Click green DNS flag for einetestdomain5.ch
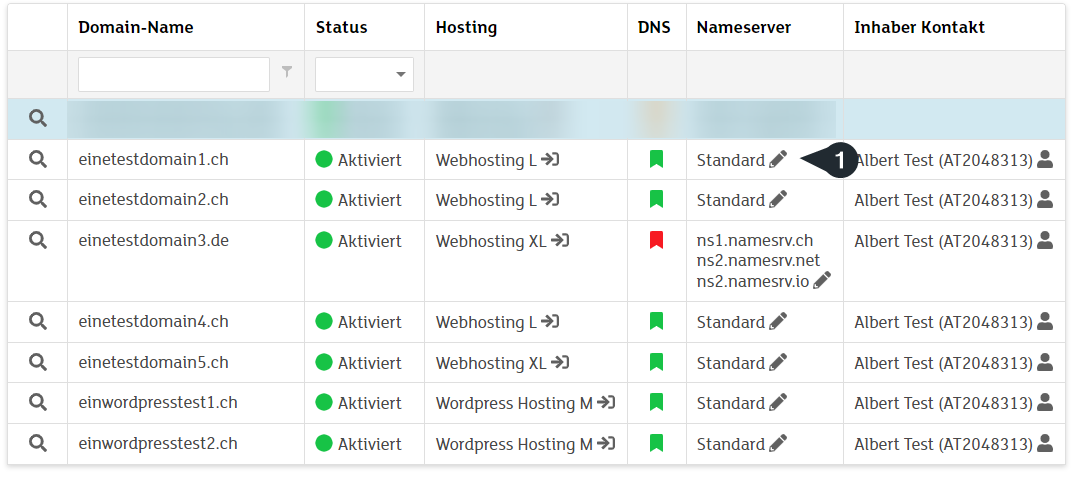 (x=656, y=362)
